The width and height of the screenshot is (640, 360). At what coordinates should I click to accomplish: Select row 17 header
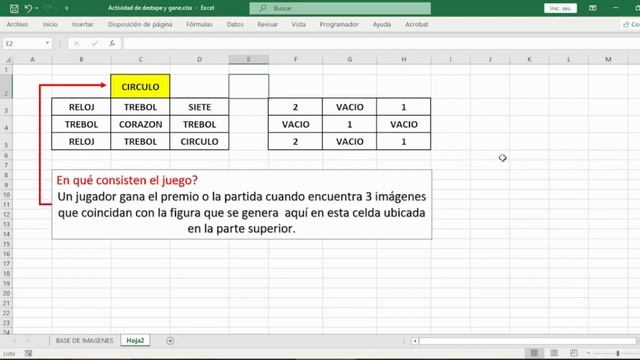(x=6, y=264)
